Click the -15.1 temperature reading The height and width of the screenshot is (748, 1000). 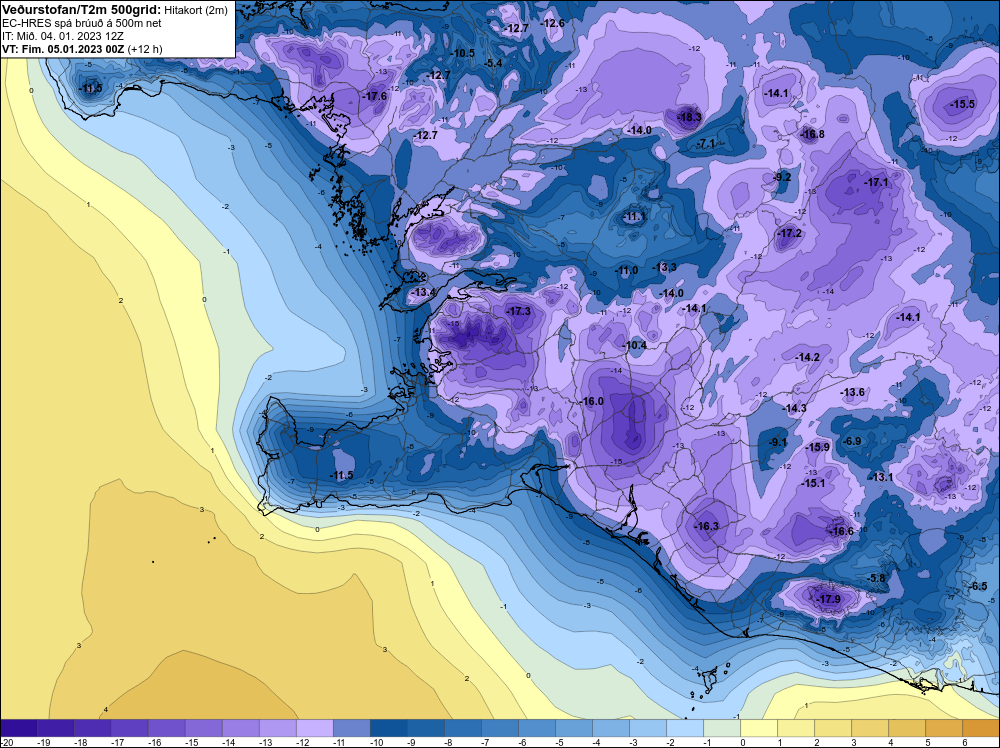click(x=813, y=483)
